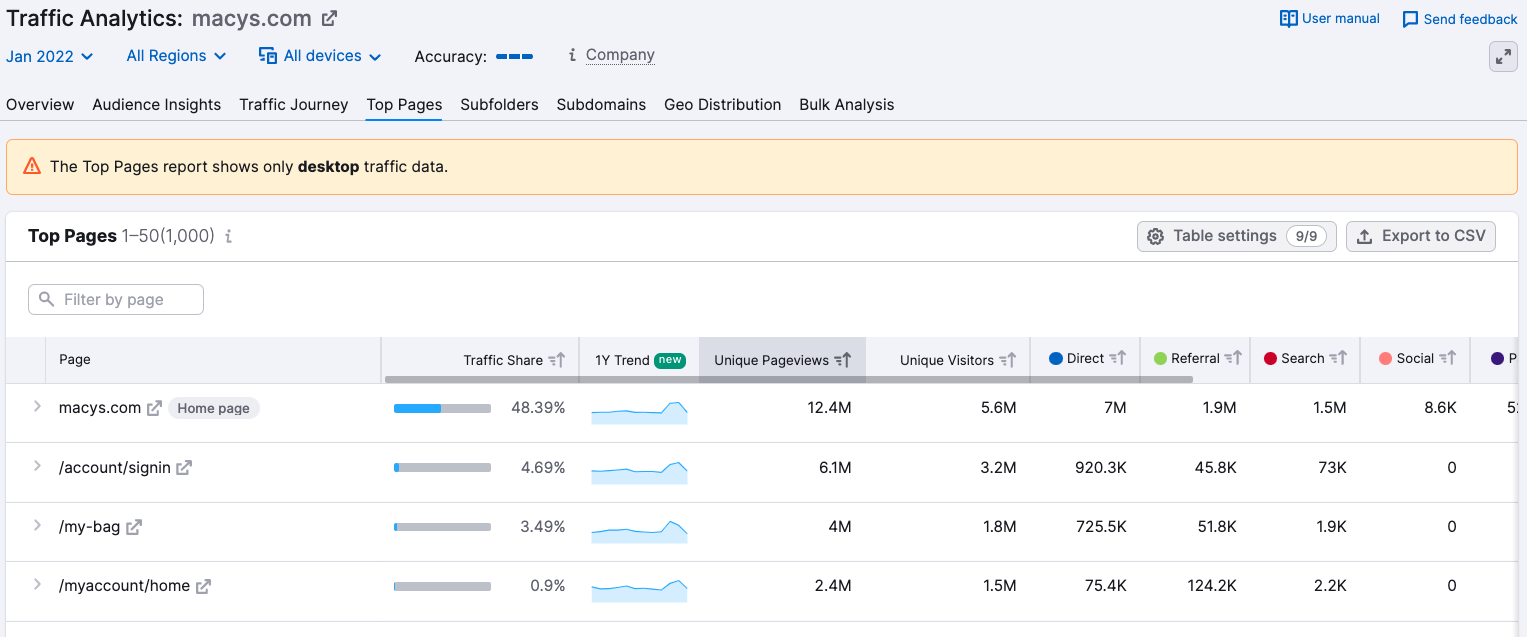Click the Filter by page input field
The height and width of the screenshot is (637, 1527).
(x=116, y=300)
